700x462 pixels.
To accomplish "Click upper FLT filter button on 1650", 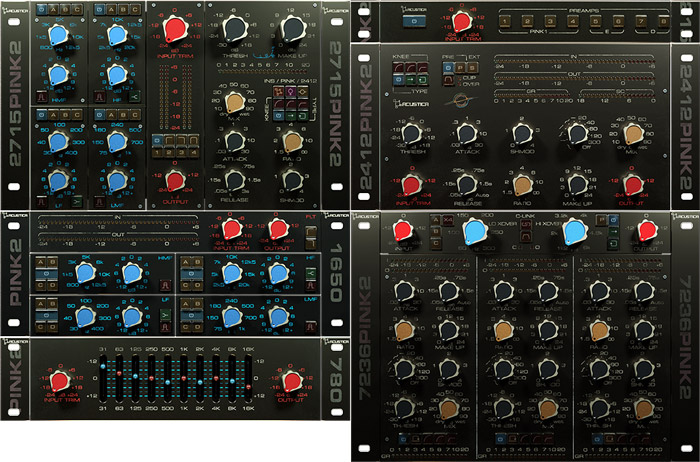I will [311, 233].
